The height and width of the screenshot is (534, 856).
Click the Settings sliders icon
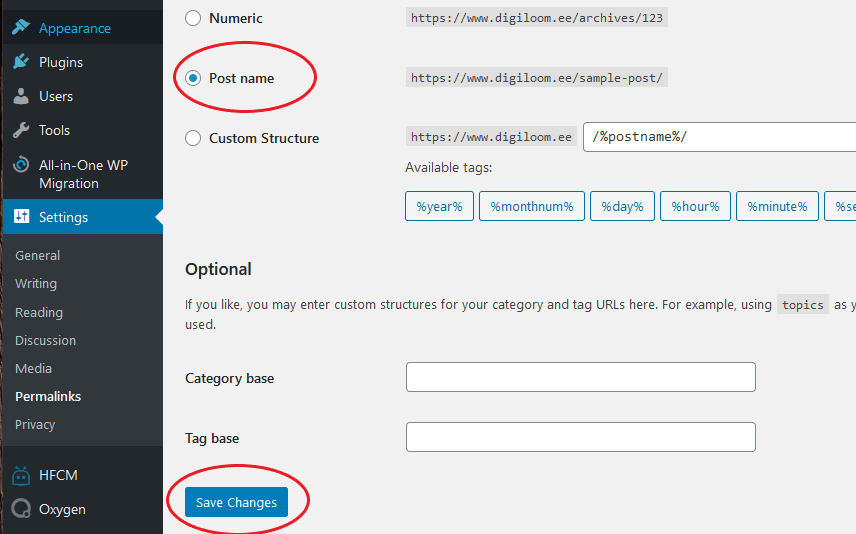click(x=21, y=216)
